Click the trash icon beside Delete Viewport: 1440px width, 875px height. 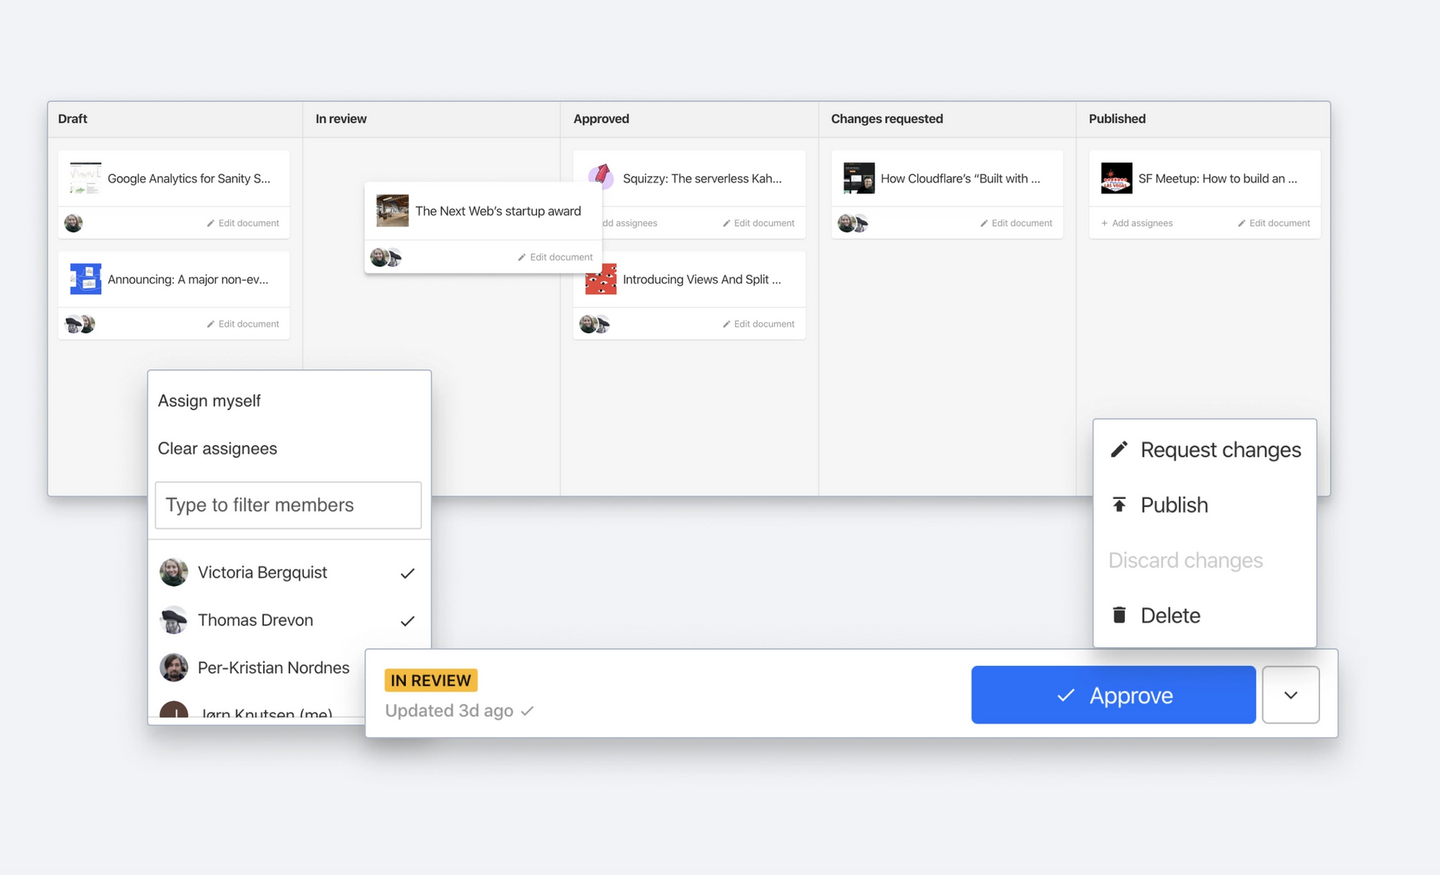tap(1118, 615)
